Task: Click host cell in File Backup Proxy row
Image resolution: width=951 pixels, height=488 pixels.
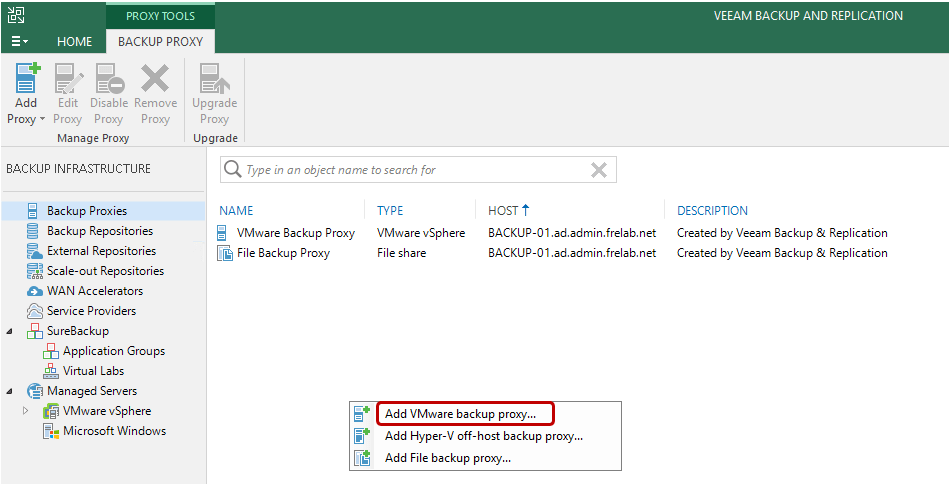Action: [572, 253]
